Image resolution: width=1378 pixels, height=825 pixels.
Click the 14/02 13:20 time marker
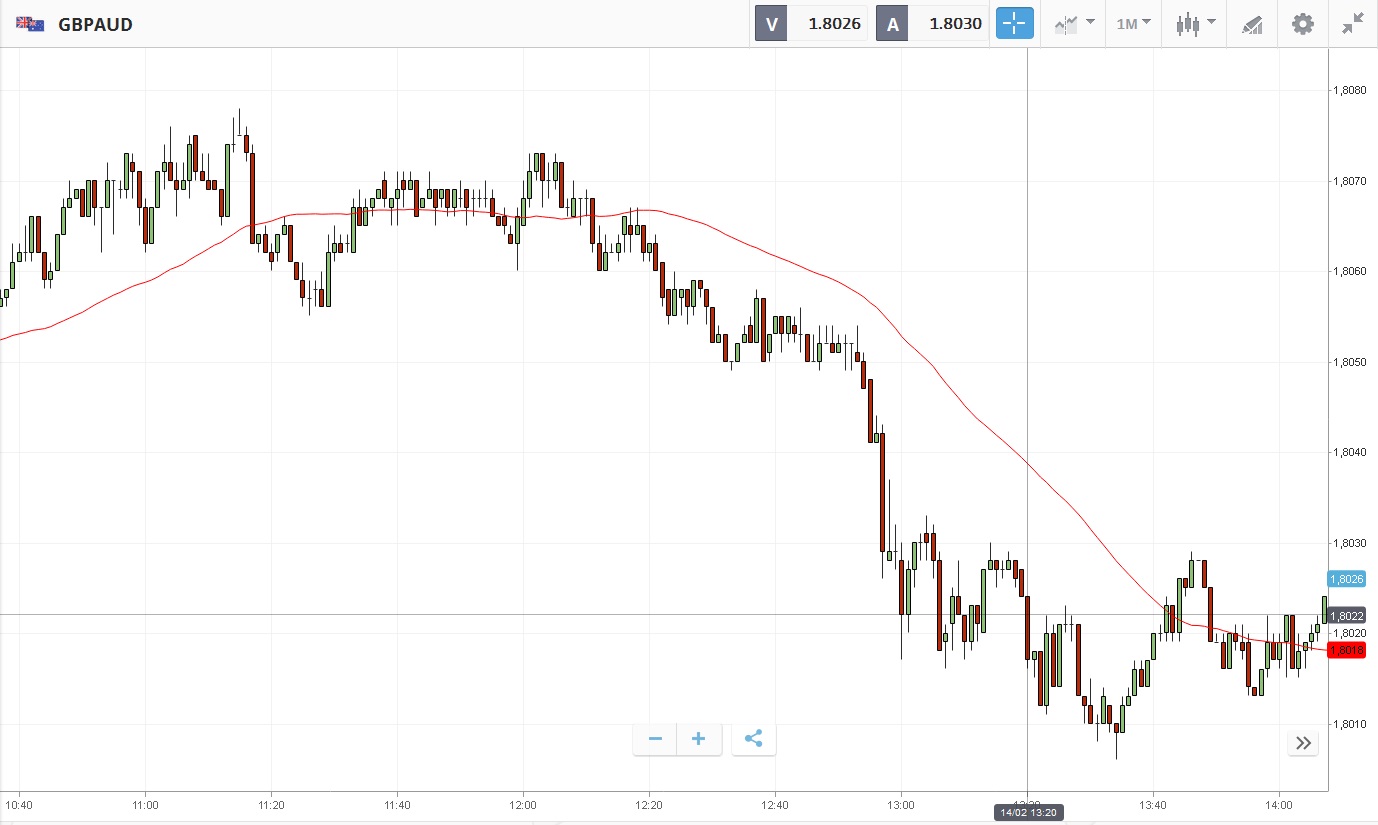(1027, 812)
